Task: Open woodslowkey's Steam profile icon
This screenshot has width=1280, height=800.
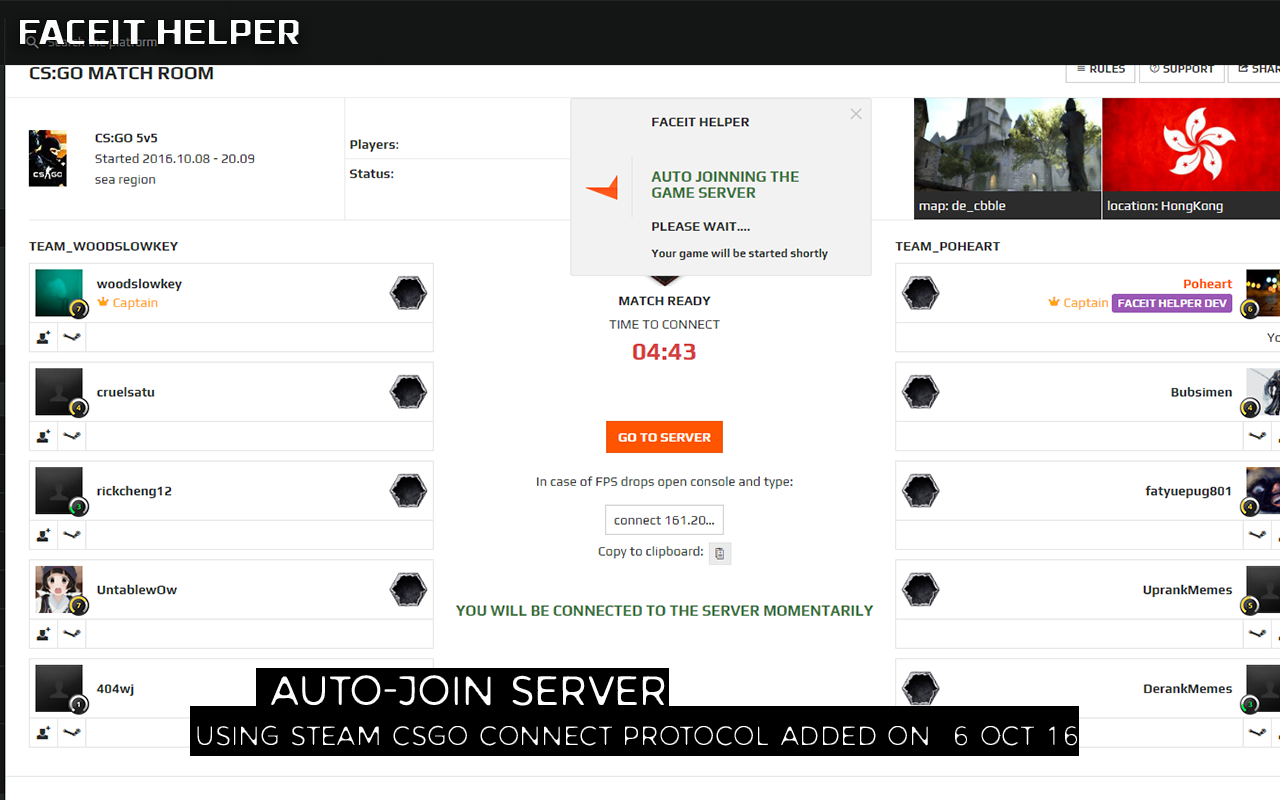Action: (x=72, y=337)
